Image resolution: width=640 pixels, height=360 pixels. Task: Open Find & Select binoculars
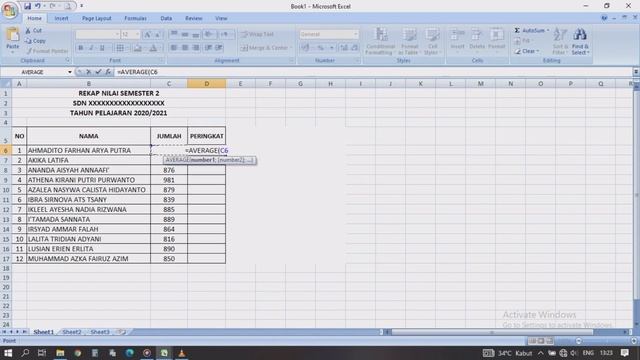(x=580, y=41)
